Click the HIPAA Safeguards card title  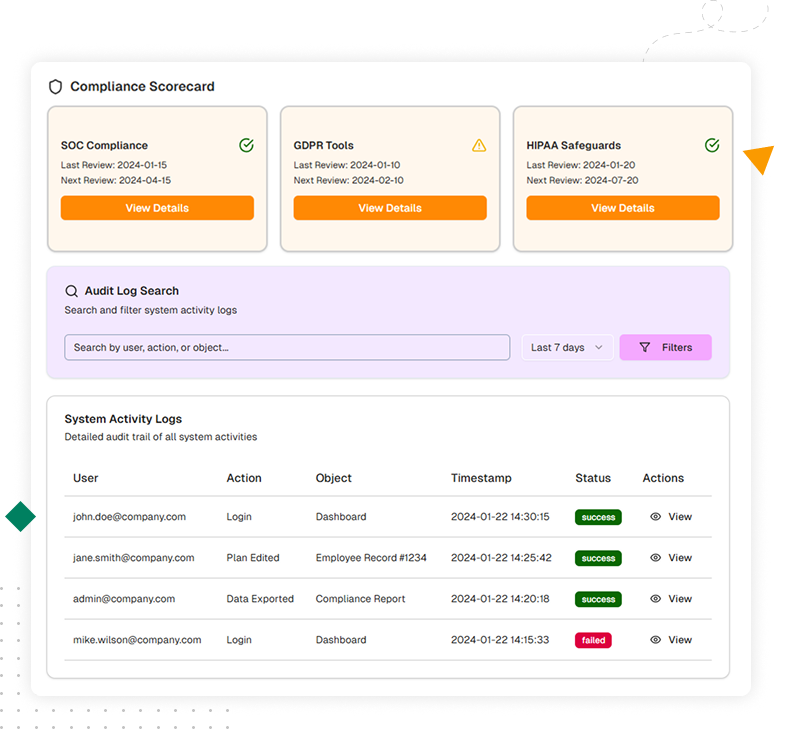pyautogui.click(x=573, y=145)
